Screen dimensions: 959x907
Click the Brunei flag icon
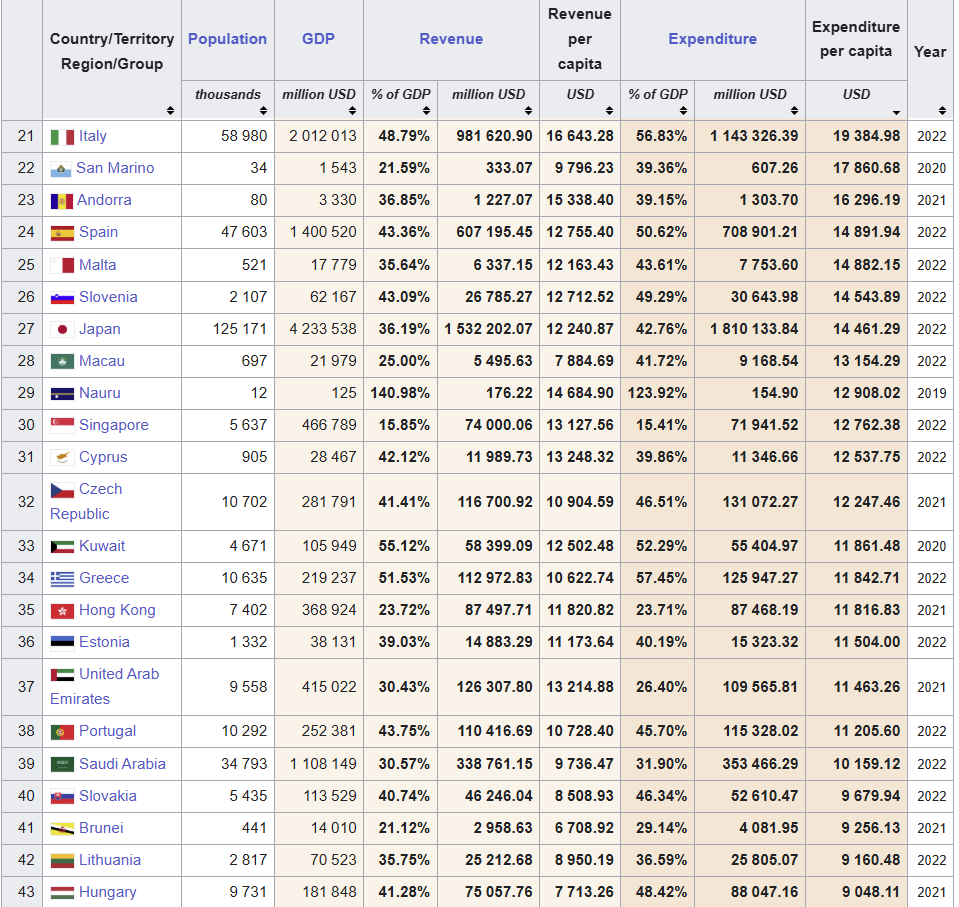62,829
